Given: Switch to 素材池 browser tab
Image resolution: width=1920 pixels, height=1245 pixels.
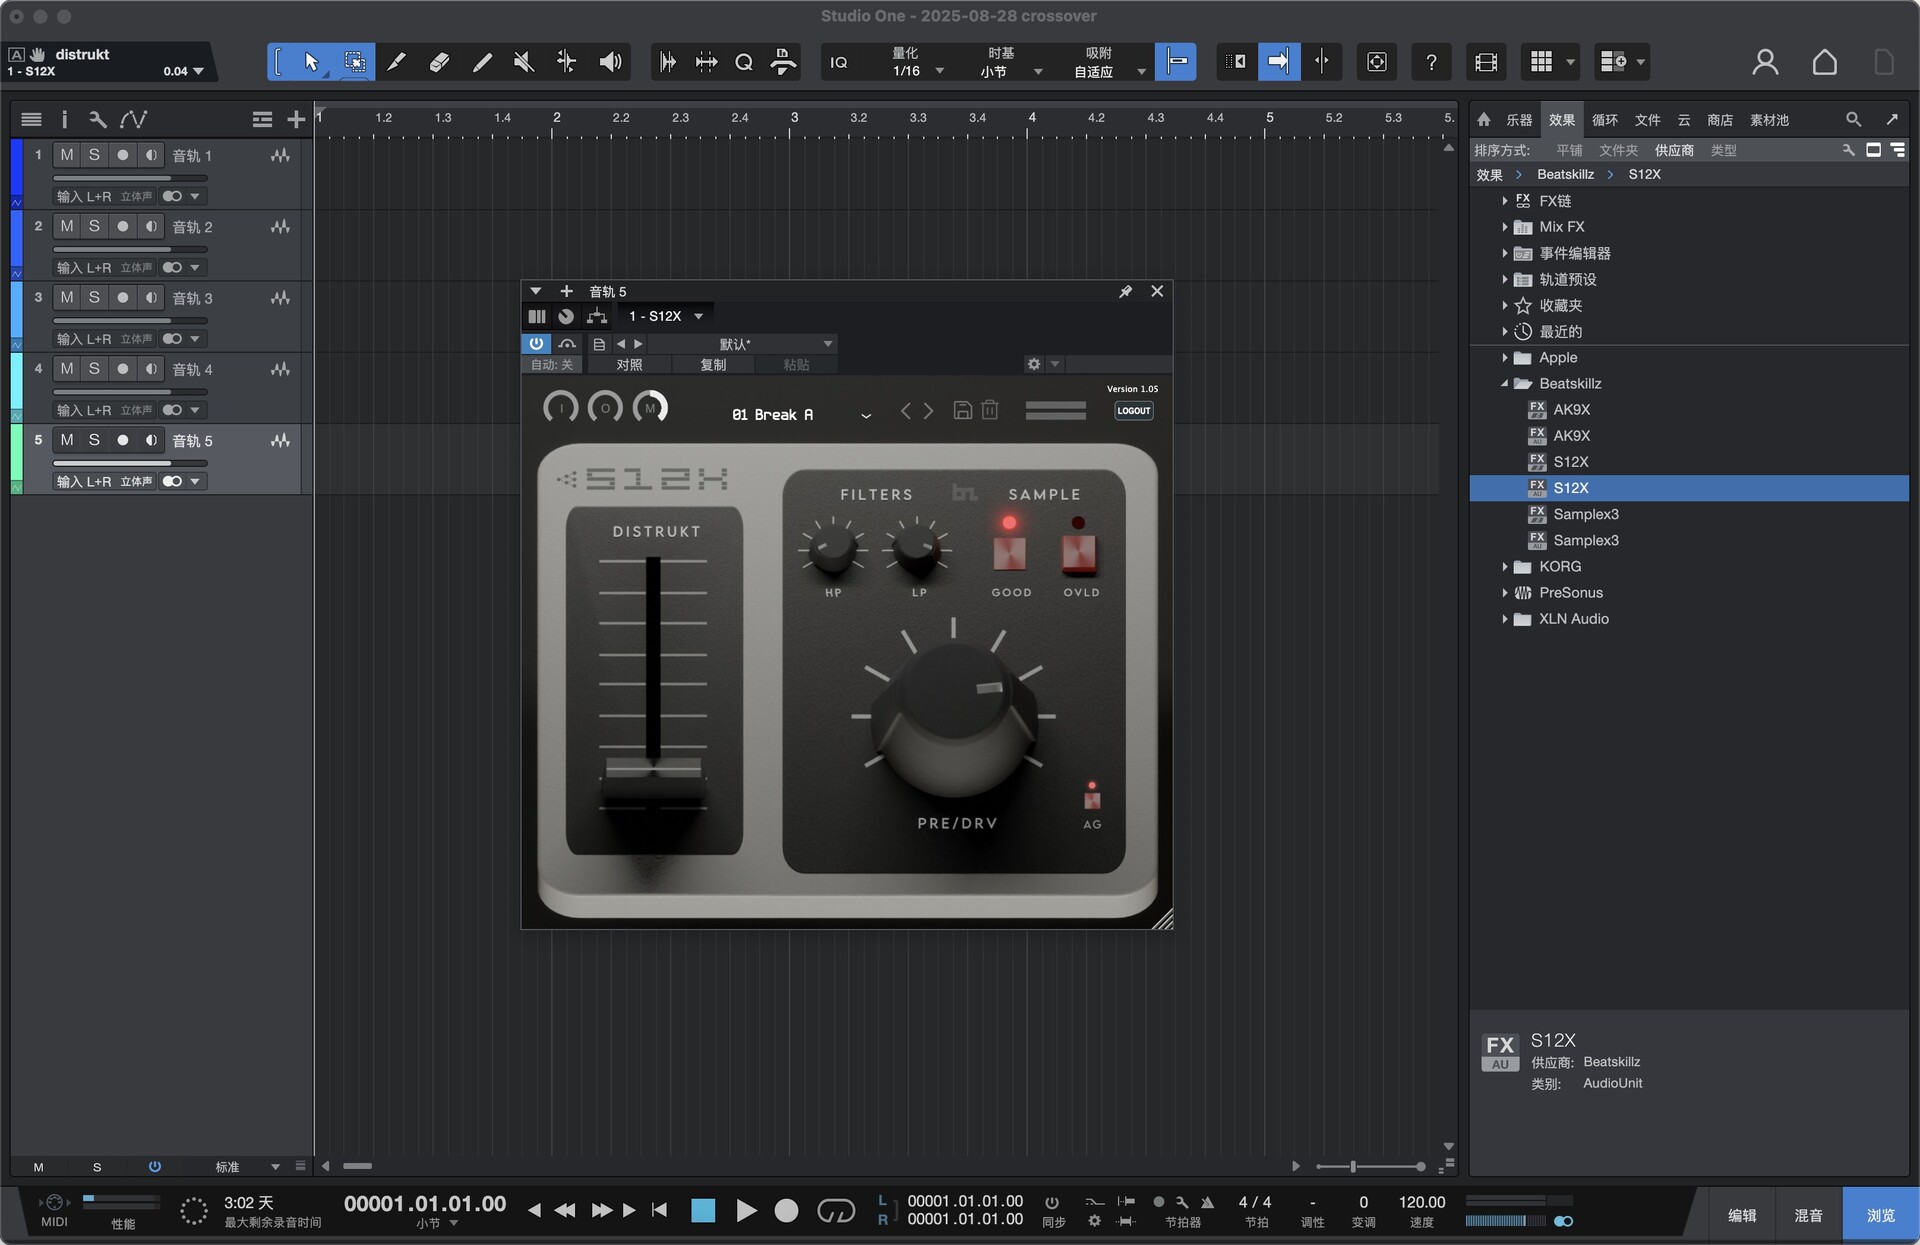Looking at the screenshot, I should click(x=1769, y=120).
